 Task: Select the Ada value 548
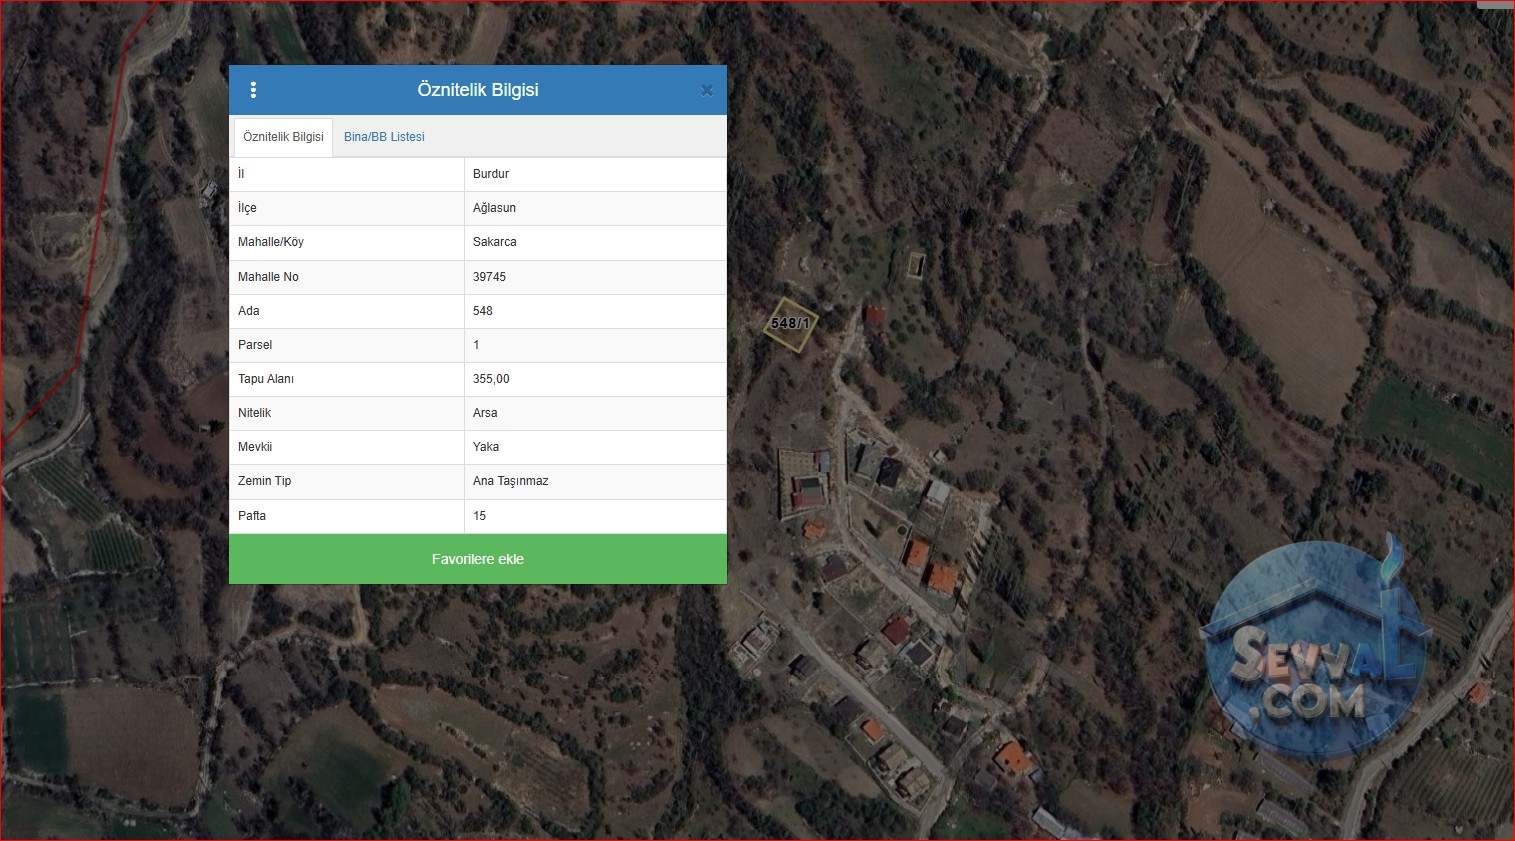483,311
